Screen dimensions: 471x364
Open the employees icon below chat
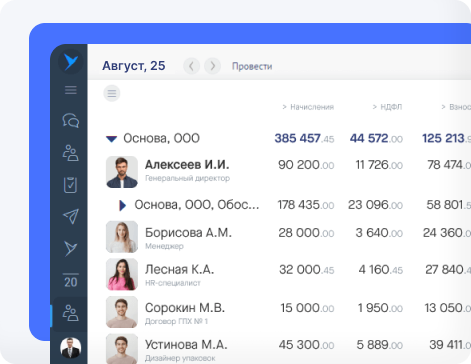pos(71,153)
